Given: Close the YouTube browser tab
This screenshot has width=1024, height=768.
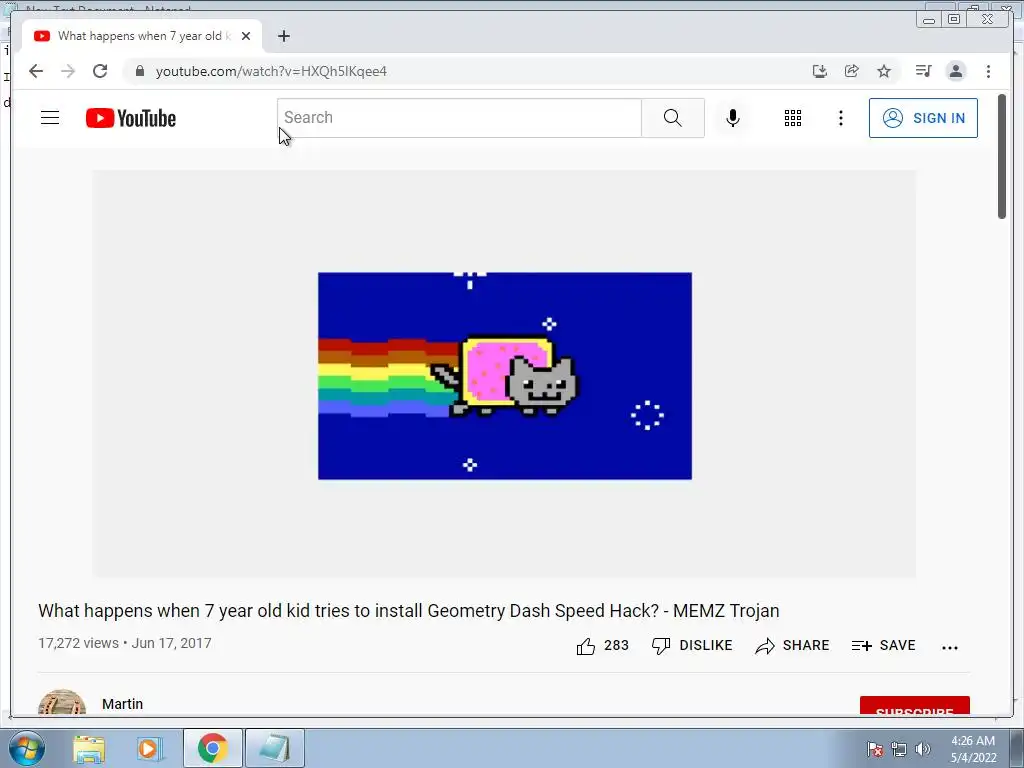Looking at the screenshot, I should click(246, 36).
